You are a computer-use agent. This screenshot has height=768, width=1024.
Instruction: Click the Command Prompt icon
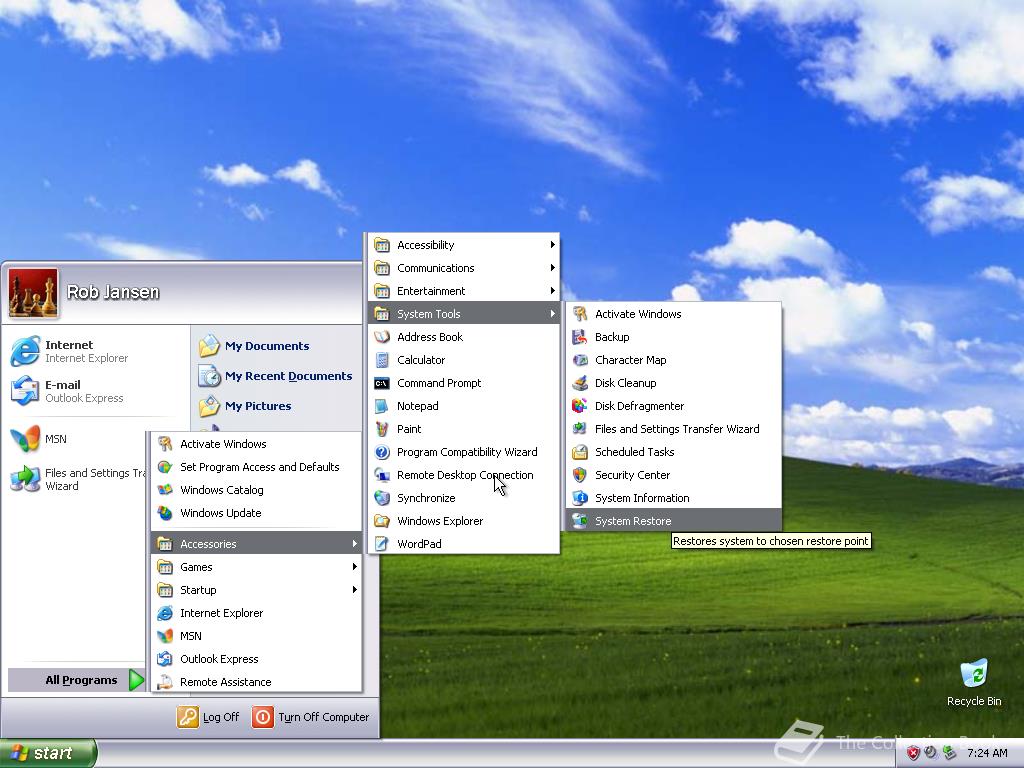[382, 383]
